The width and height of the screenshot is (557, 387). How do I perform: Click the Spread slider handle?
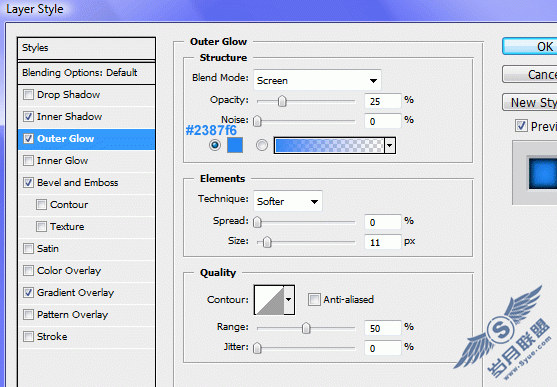257,222
